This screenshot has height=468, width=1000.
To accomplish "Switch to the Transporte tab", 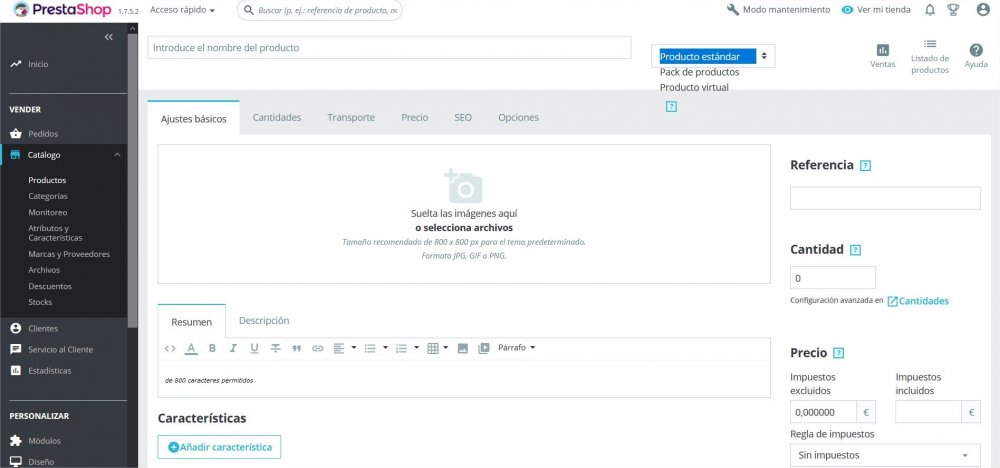I will click(x=351, y=117).
